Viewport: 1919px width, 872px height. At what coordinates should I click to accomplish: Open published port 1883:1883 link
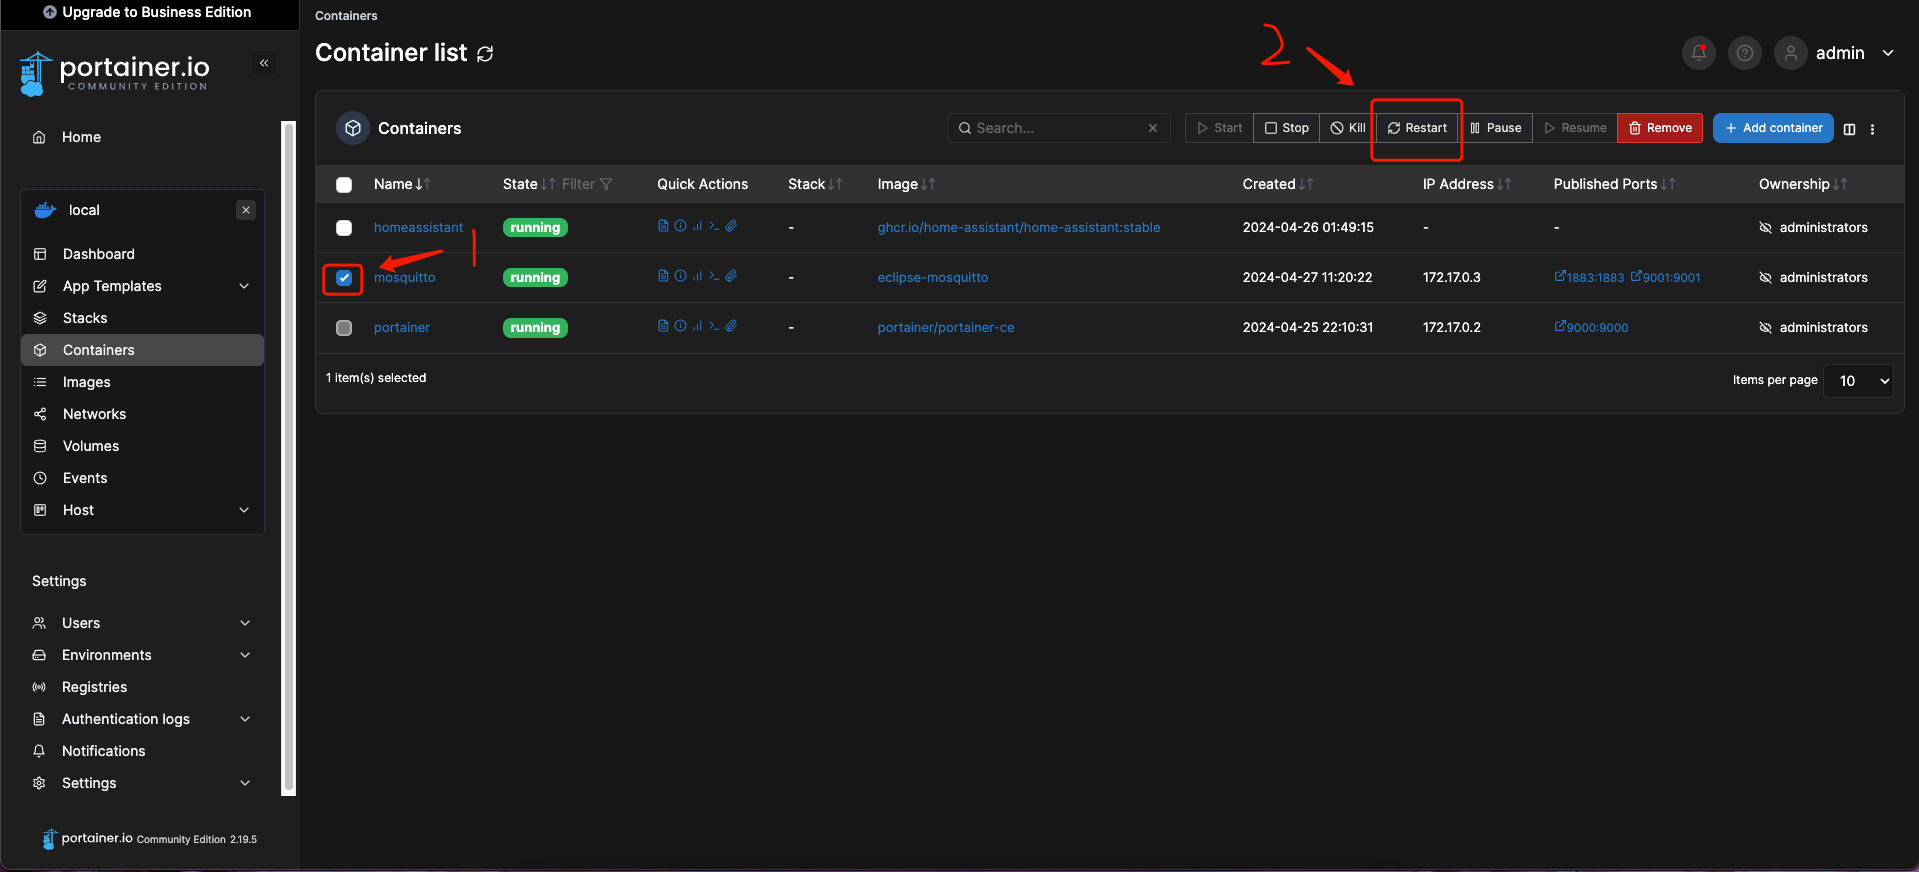(x=1589, y=277)
